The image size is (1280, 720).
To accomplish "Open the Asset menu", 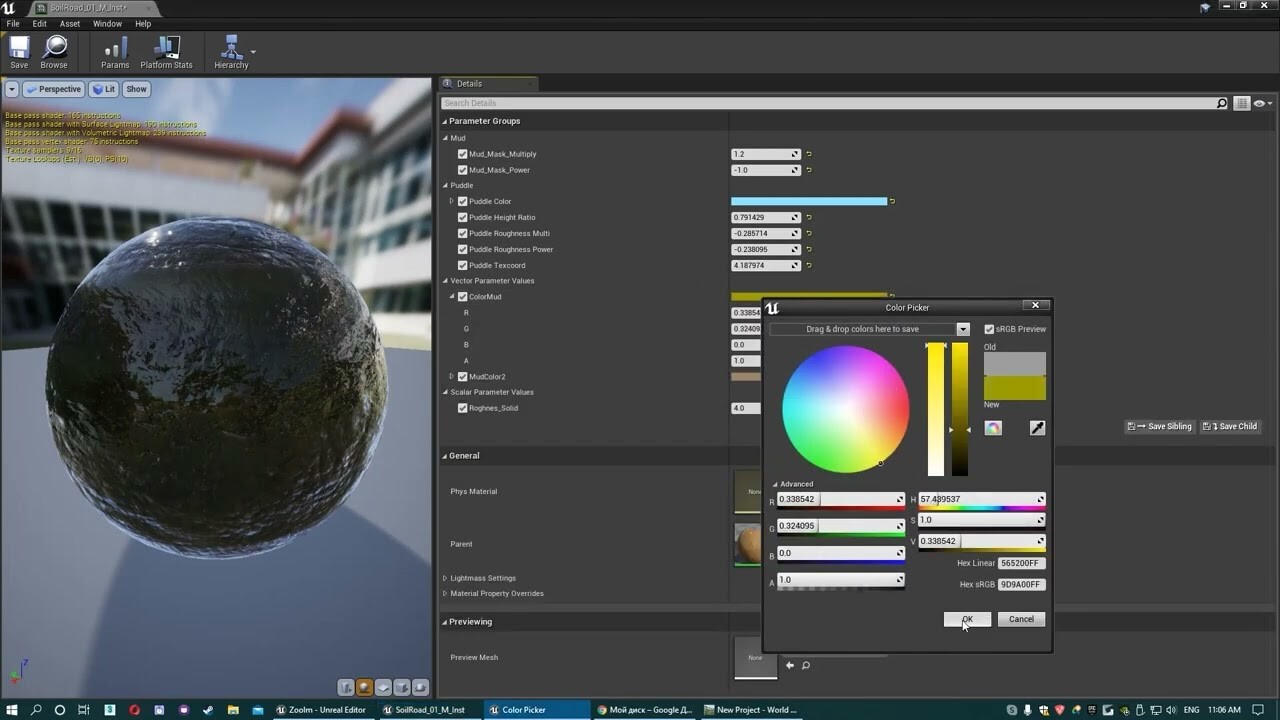I will click(70, 24).
